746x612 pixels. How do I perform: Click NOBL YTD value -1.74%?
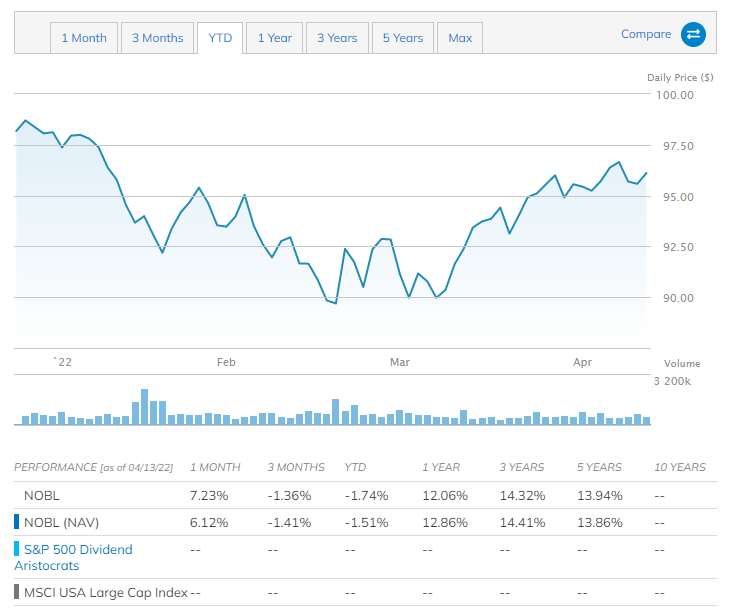point(366,495)
